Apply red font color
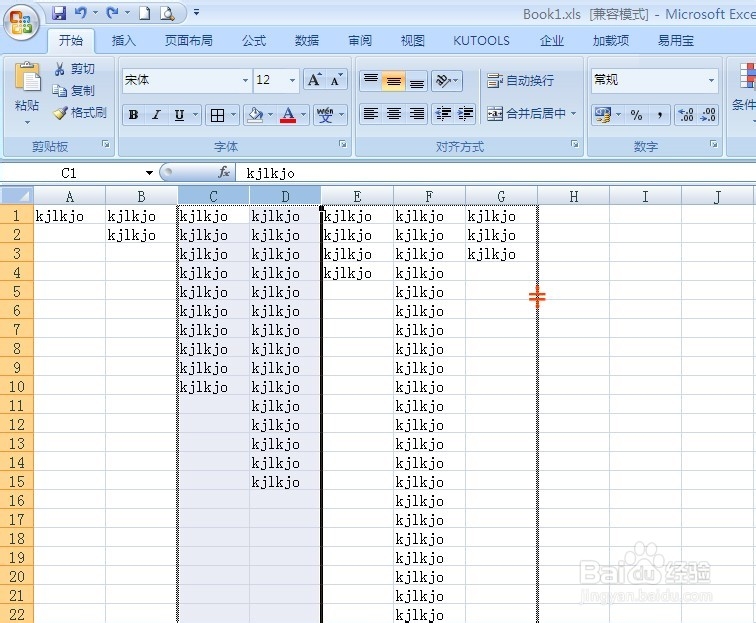 click(x=288, y=115)
